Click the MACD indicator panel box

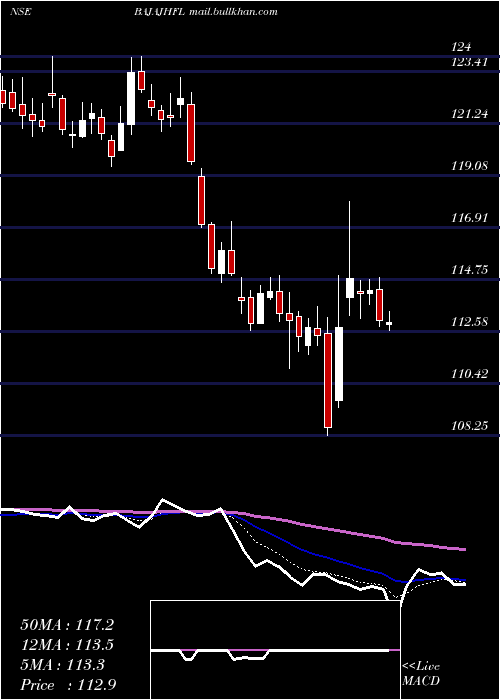[x=275, y=650]
